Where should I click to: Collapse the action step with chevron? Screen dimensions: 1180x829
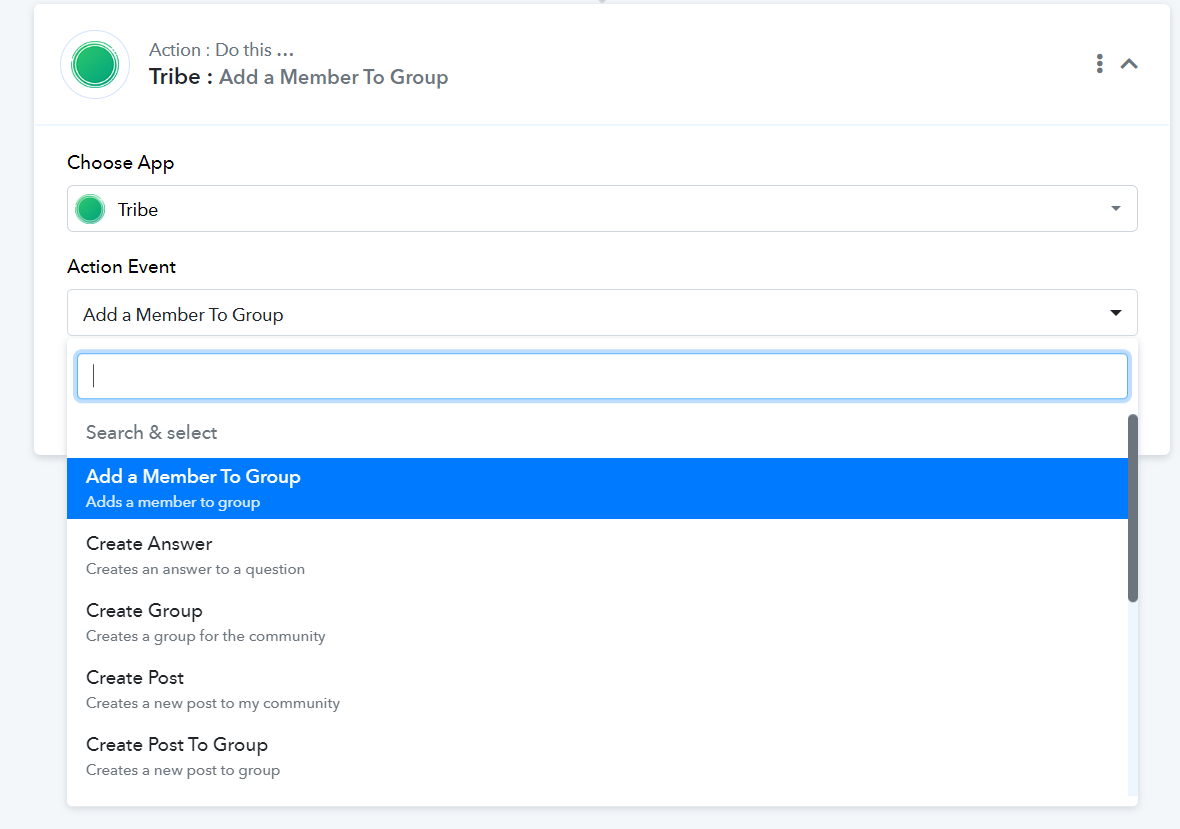tap(1129, 64)
